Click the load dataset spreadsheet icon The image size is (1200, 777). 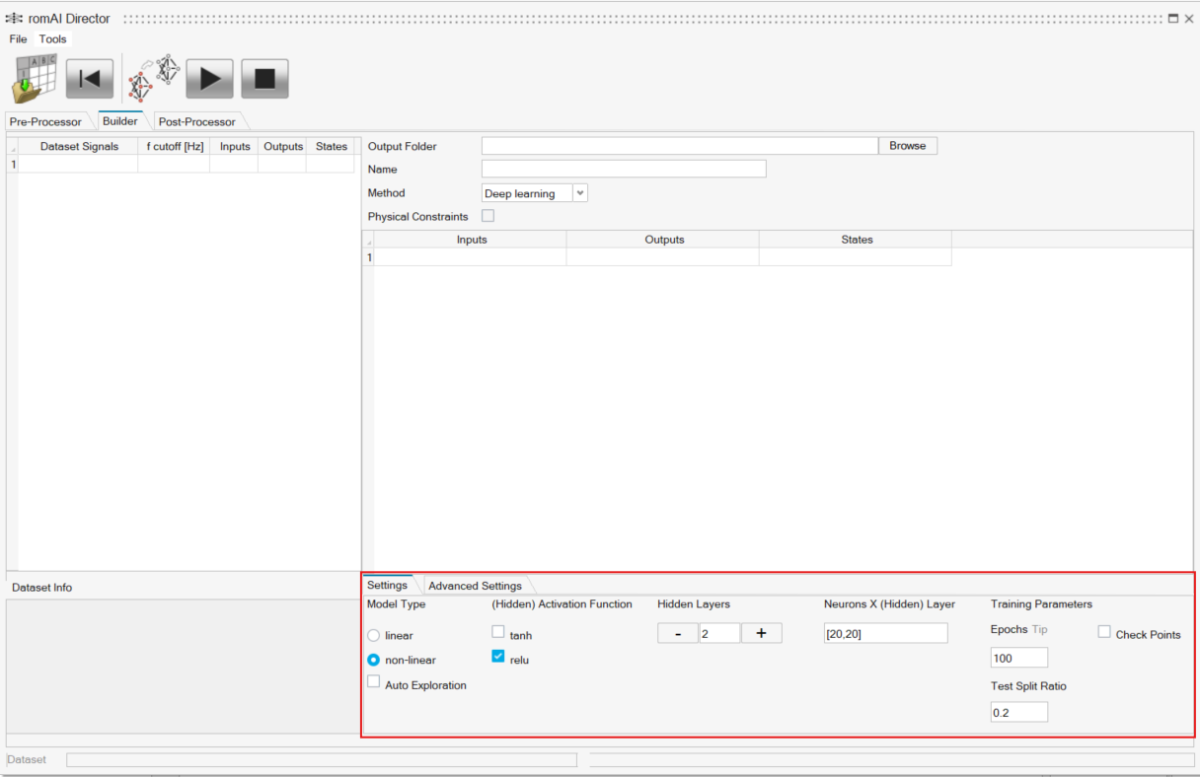coord(34,77)
